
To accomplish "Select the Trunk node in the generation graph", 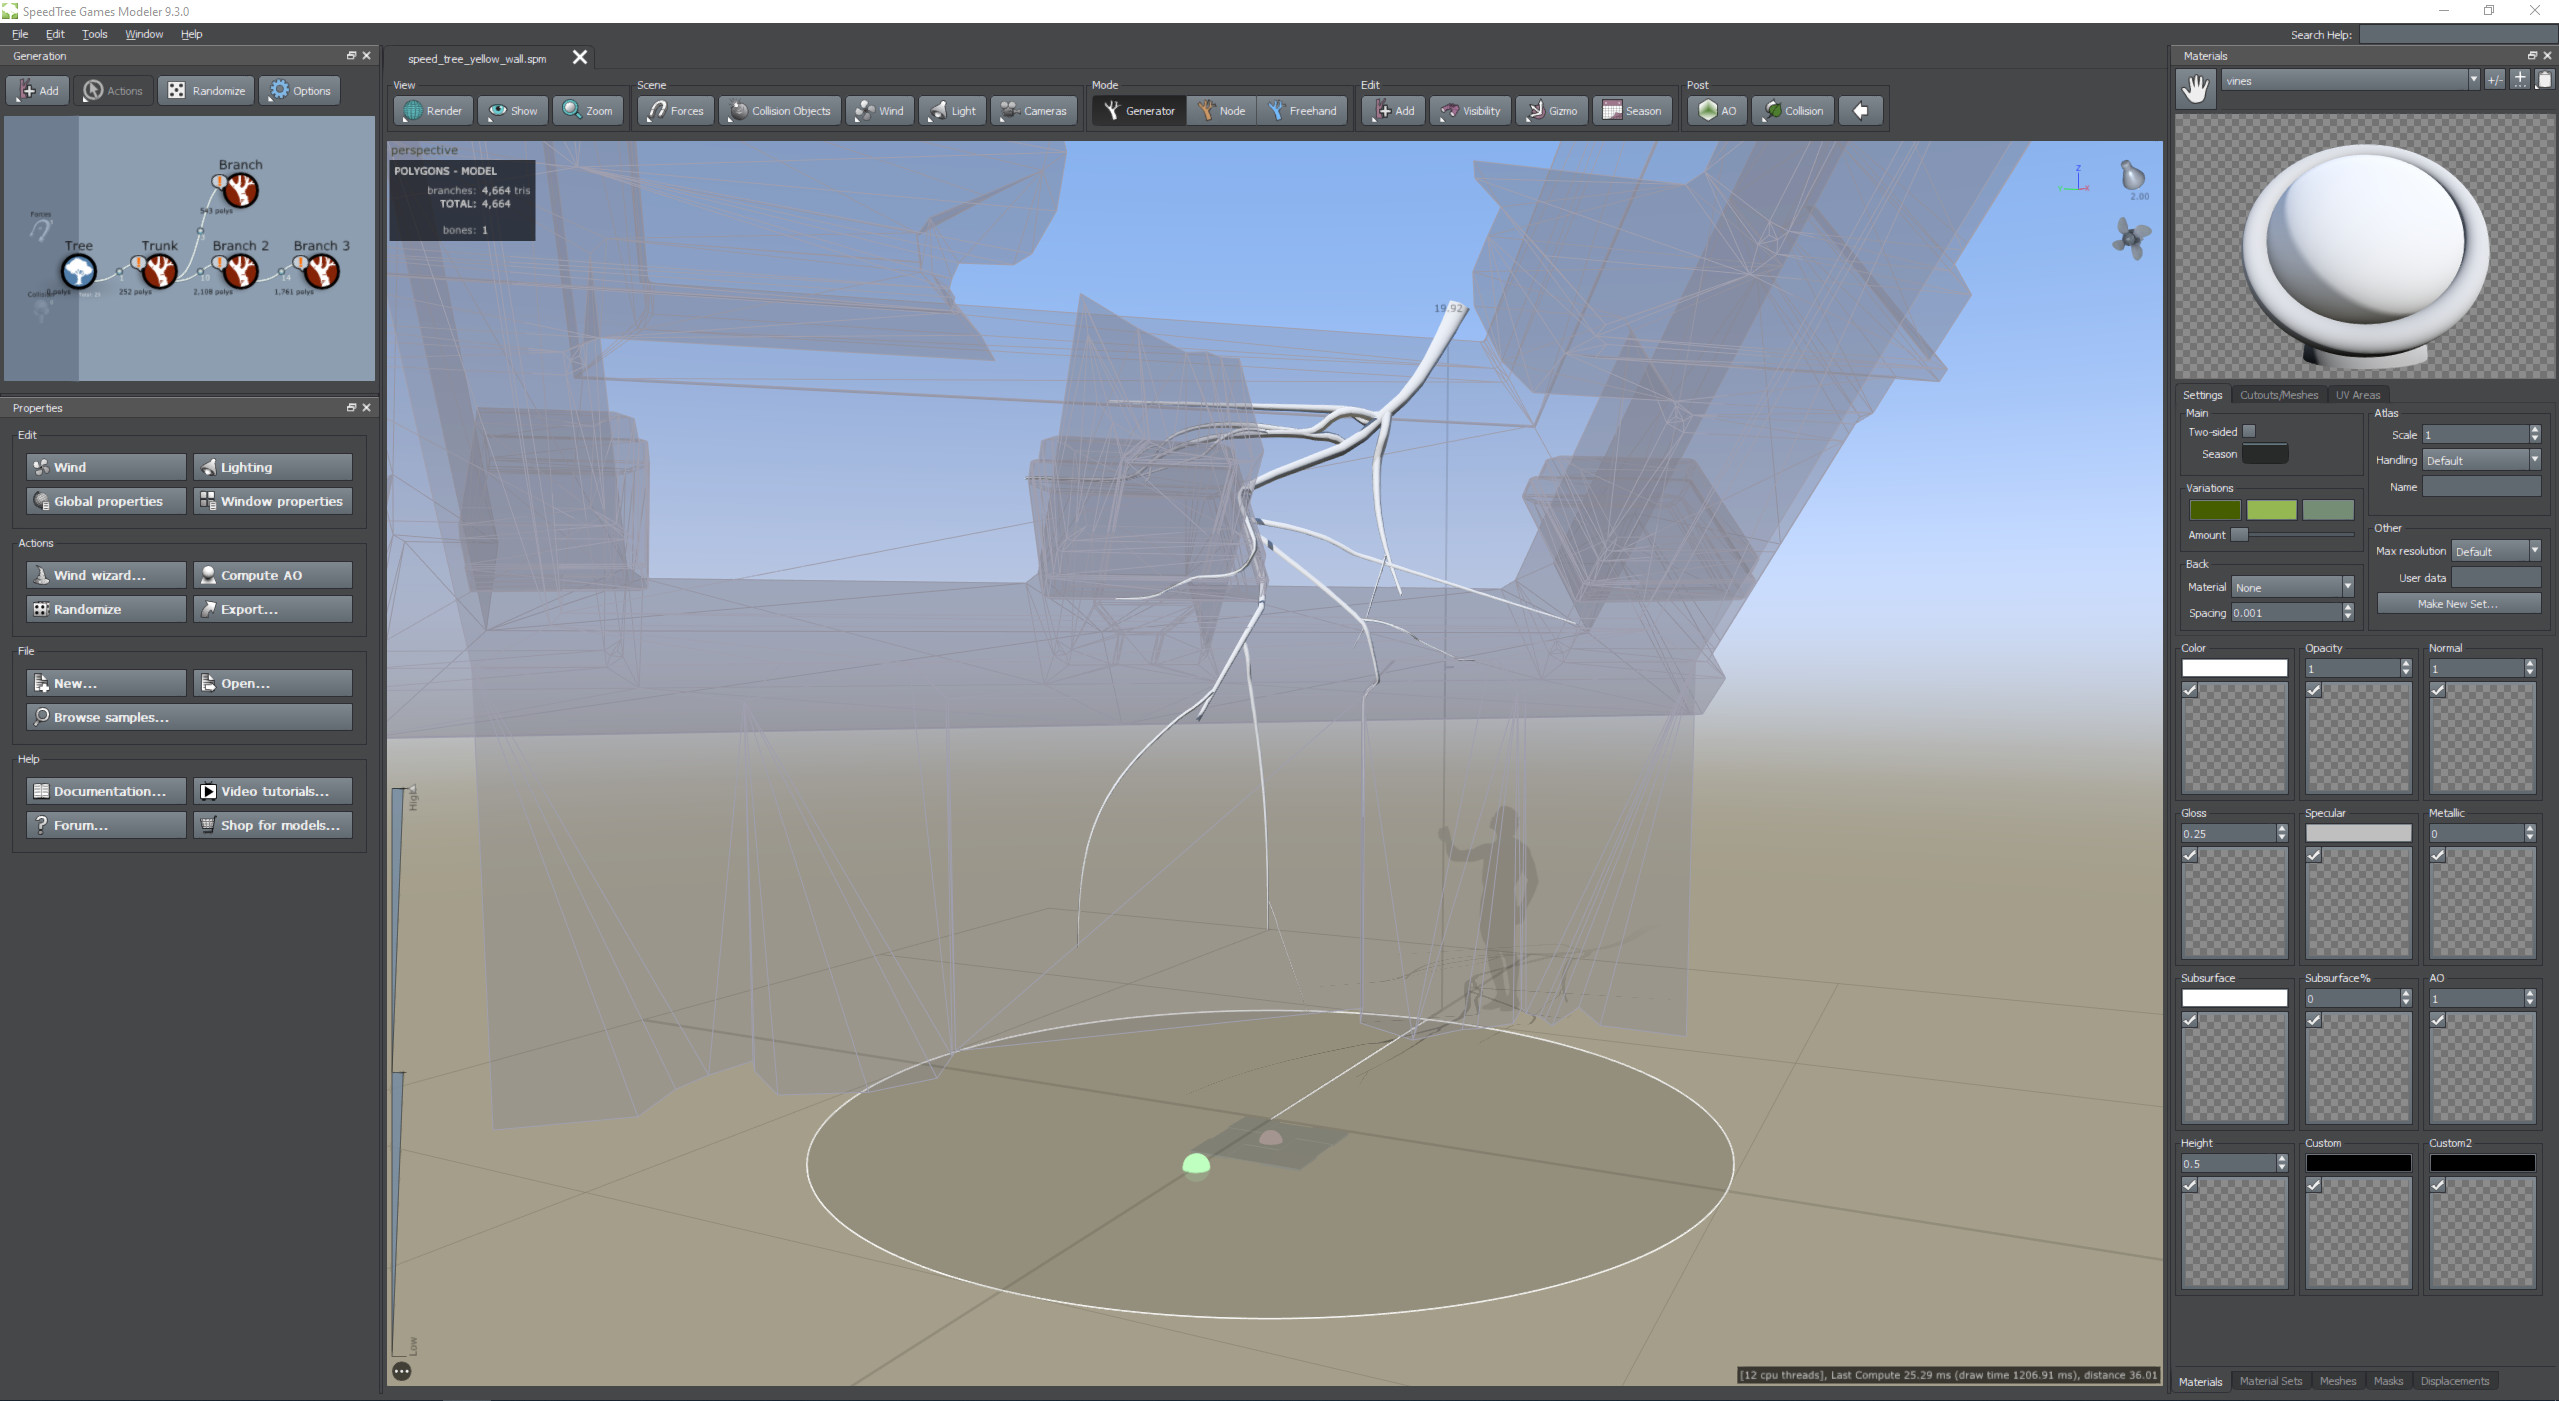I will point(158,270).
